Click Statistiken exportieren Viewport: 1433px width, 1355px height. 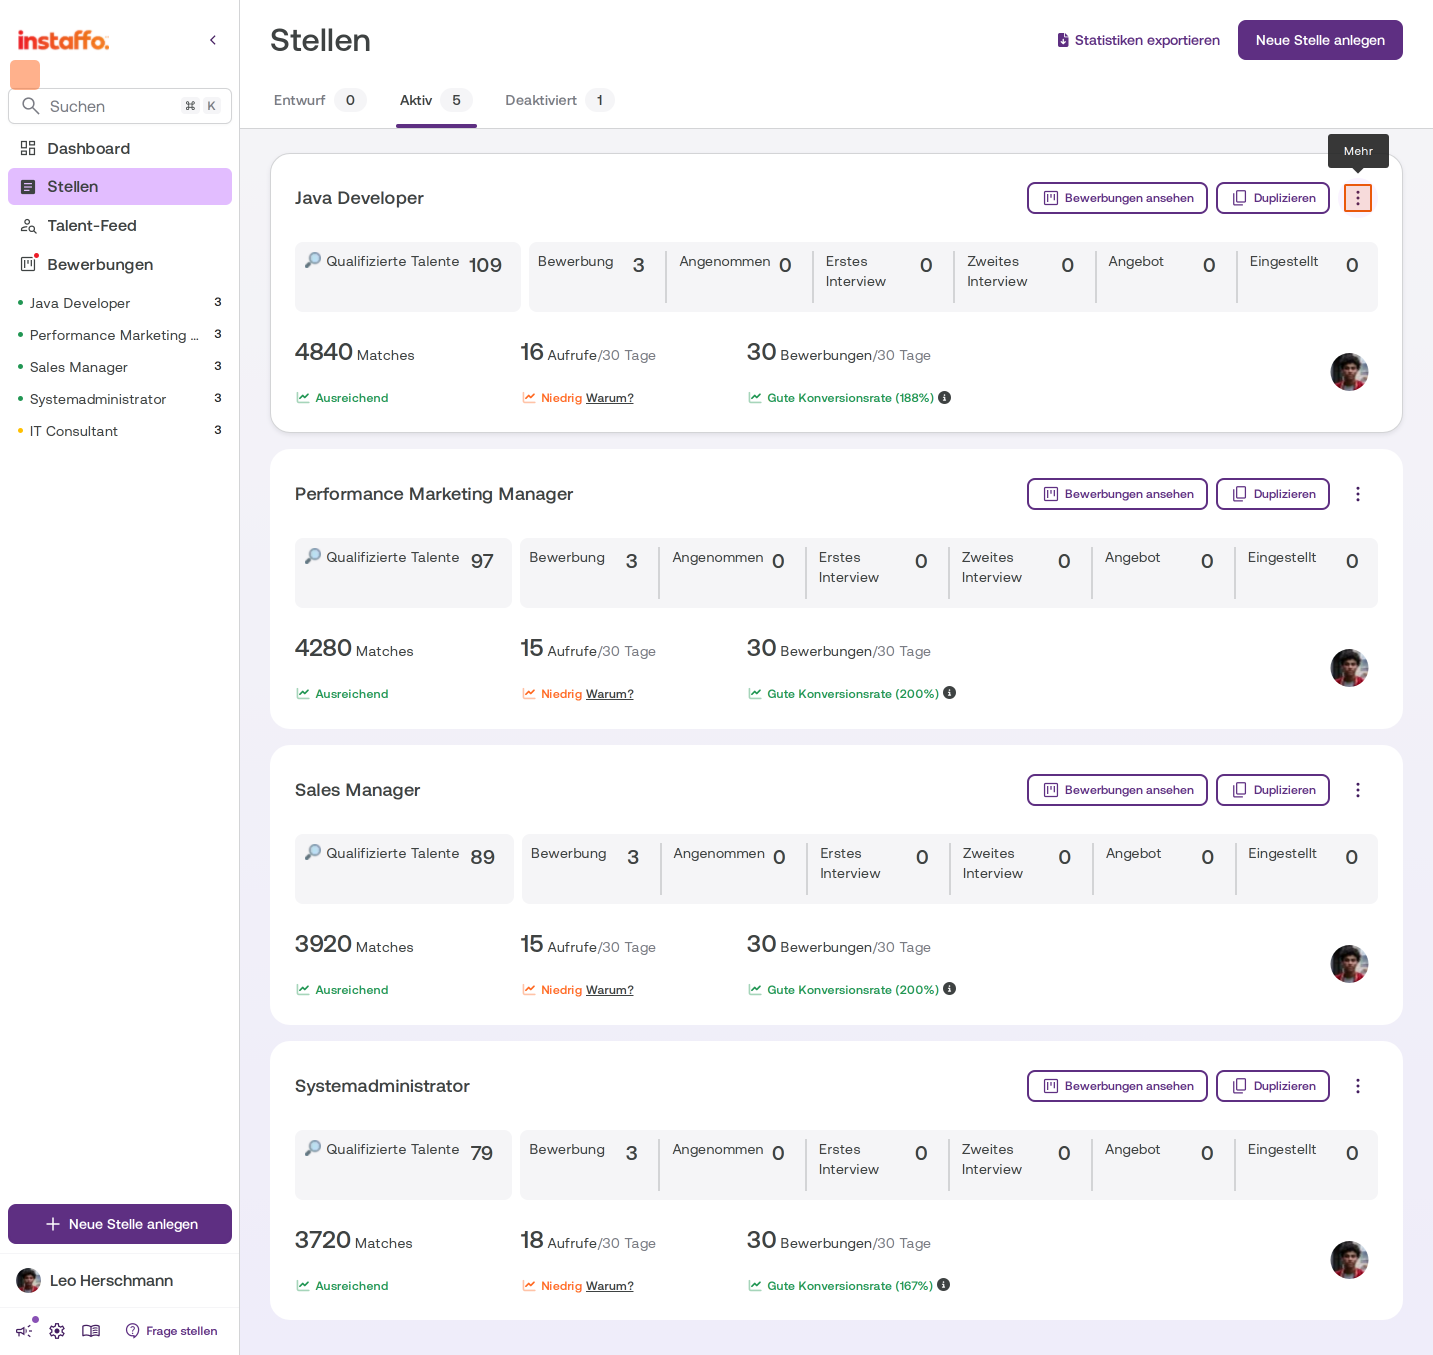point(1138,40)
